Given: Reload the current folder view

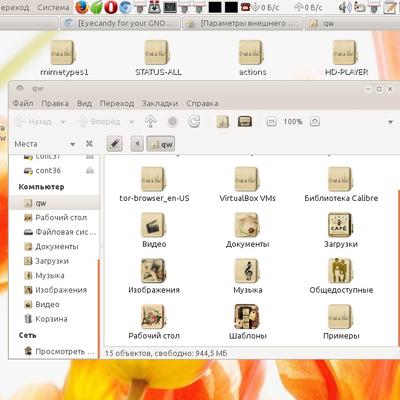Looking at the screenshot, I should [194, 122].
